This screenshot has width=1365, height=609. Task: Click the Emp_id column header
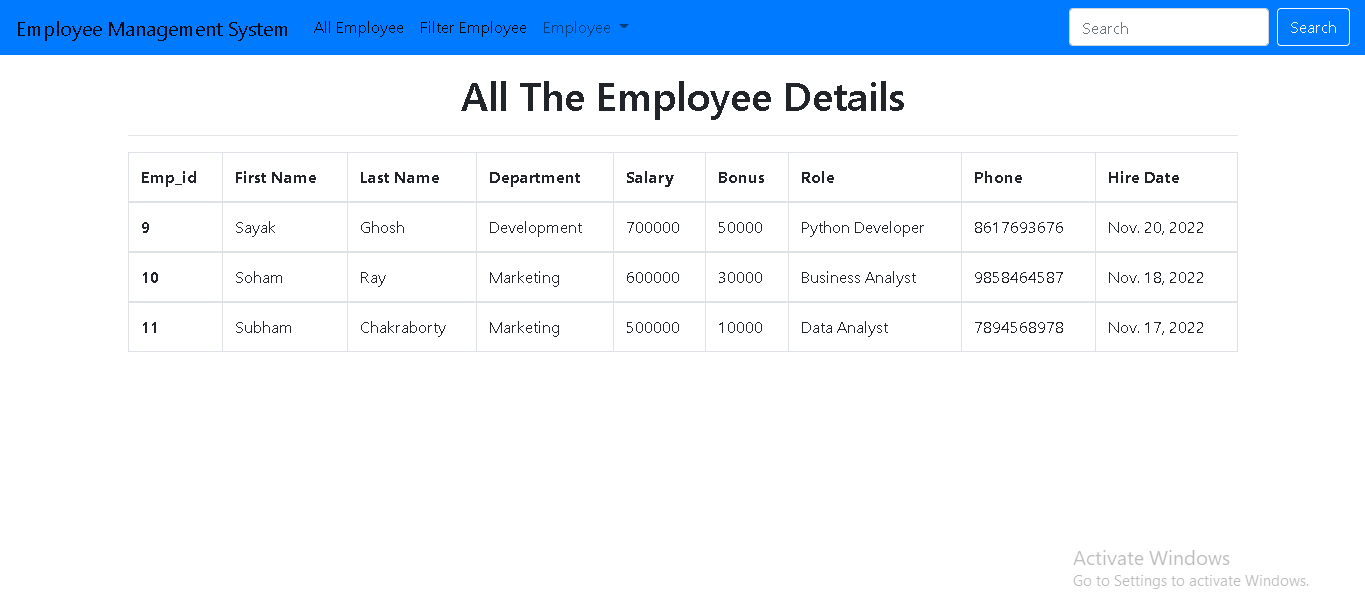click(x=175, y=178)
